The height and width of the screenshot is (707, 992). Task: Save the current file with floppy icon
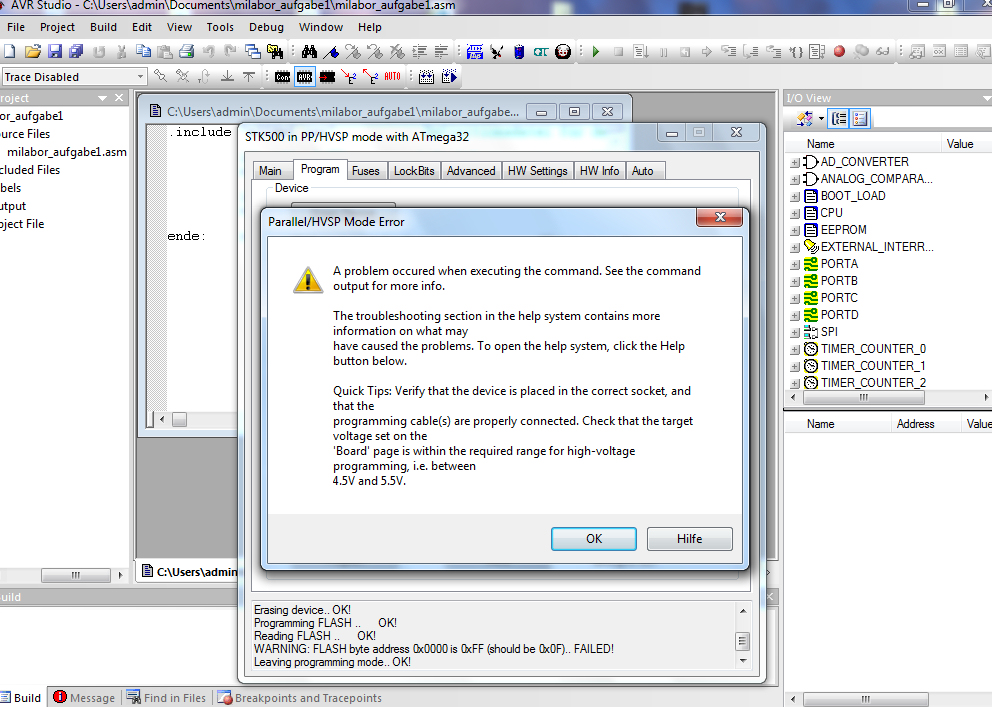[x=55, y=52]
